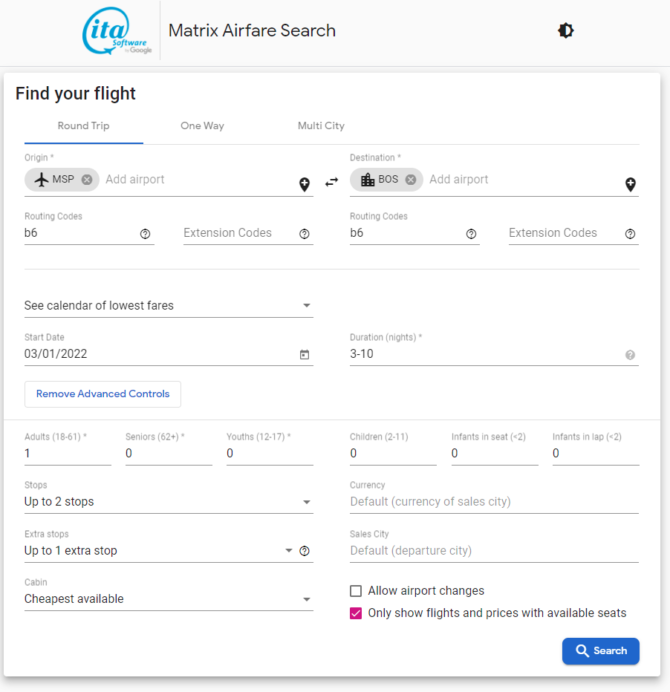Open origin nearby airports location pin
This screenshot has height=692, width=670.
point(305,184)
